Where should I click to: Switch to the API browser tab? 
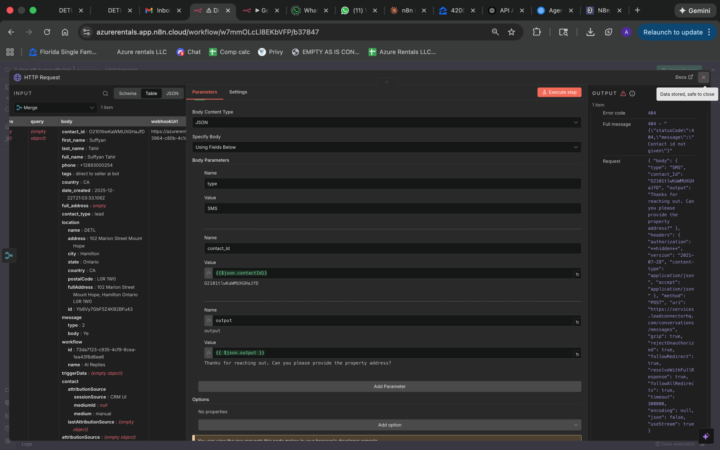coord(506,10)
